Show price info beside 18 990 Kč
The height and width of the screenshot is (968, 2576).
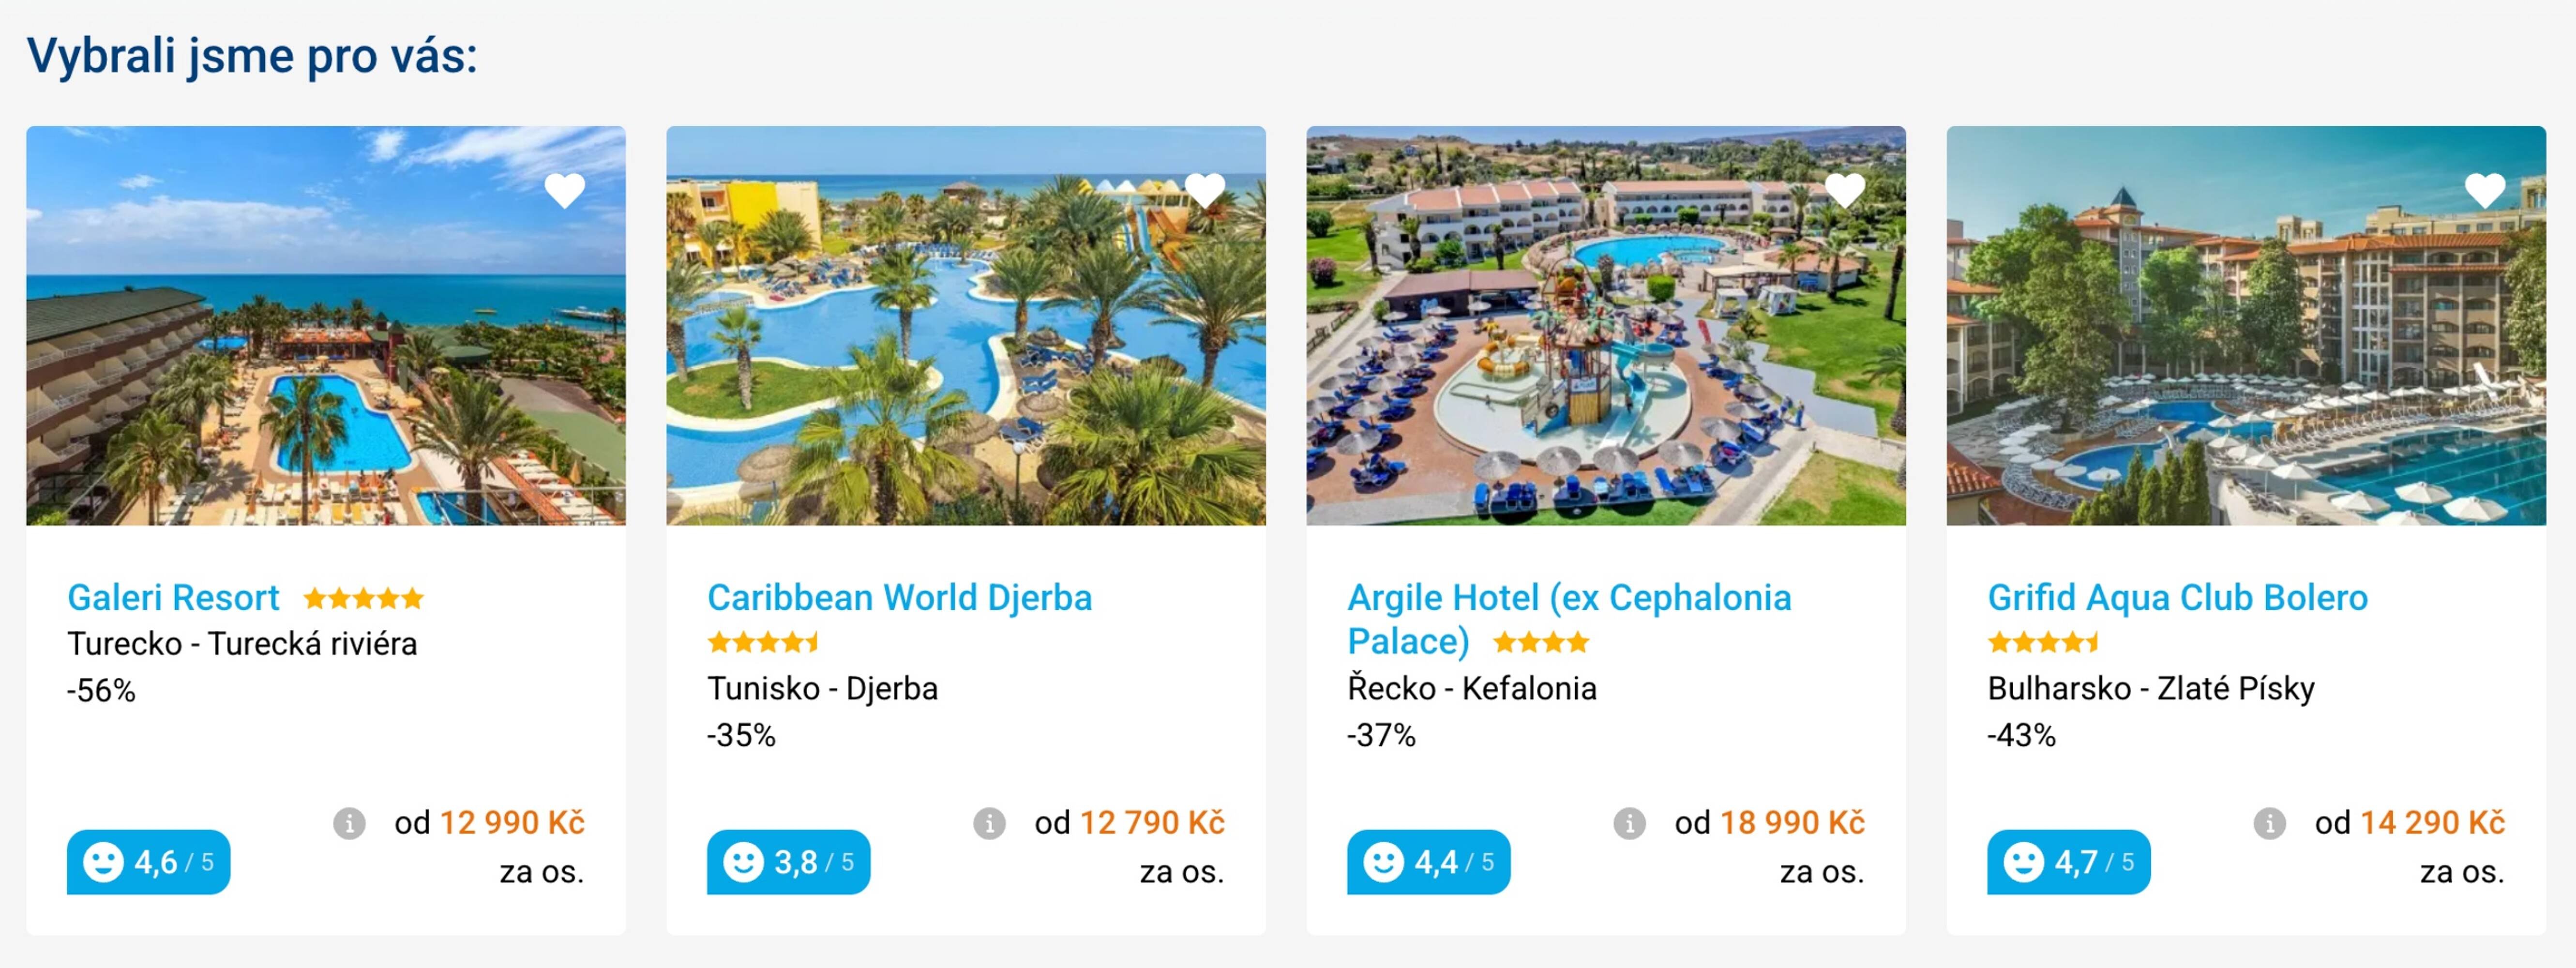1629,824
